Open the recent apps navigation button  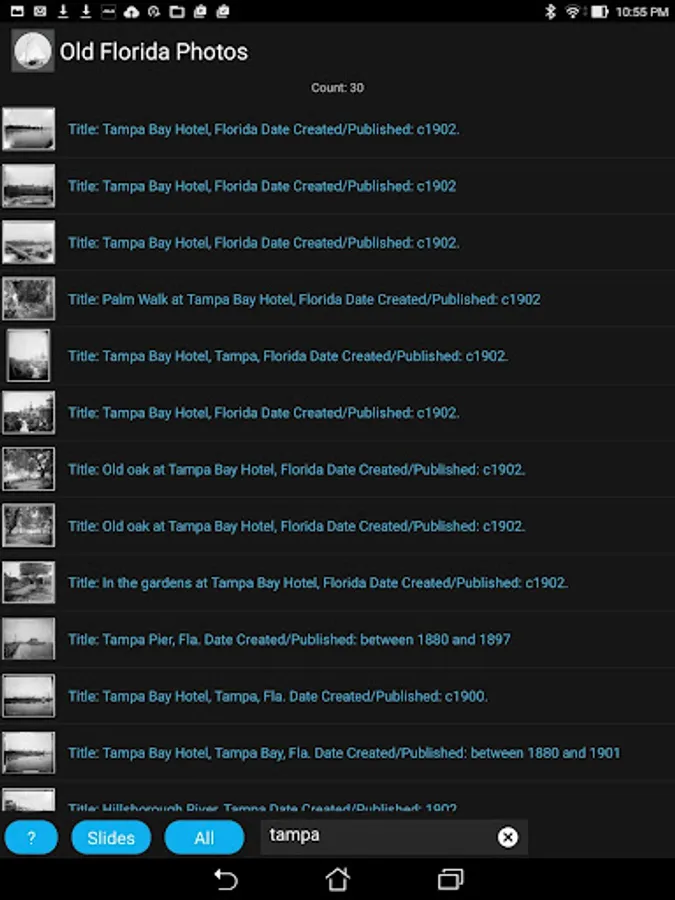(x=451, y=879)
